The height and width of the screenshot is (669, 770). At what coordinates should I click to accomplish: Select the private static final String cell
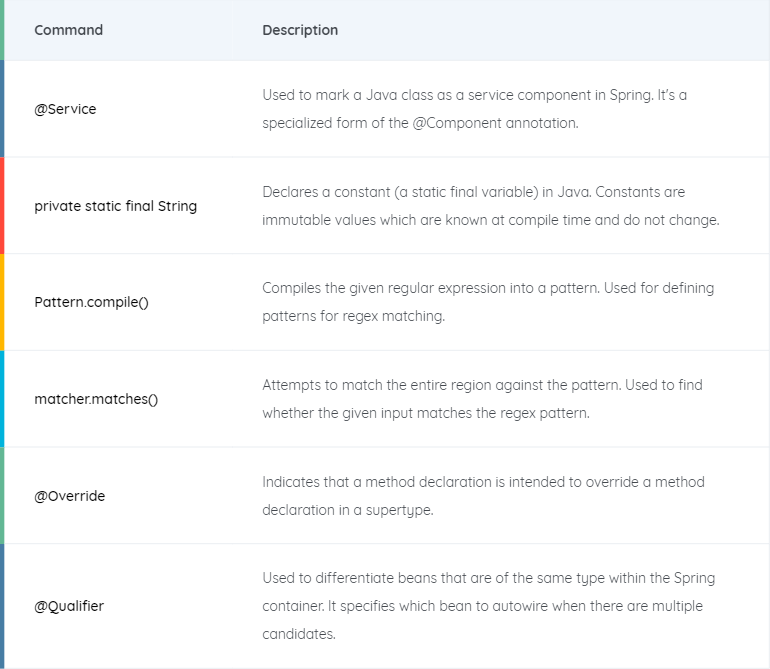click(x=115, y=206)
